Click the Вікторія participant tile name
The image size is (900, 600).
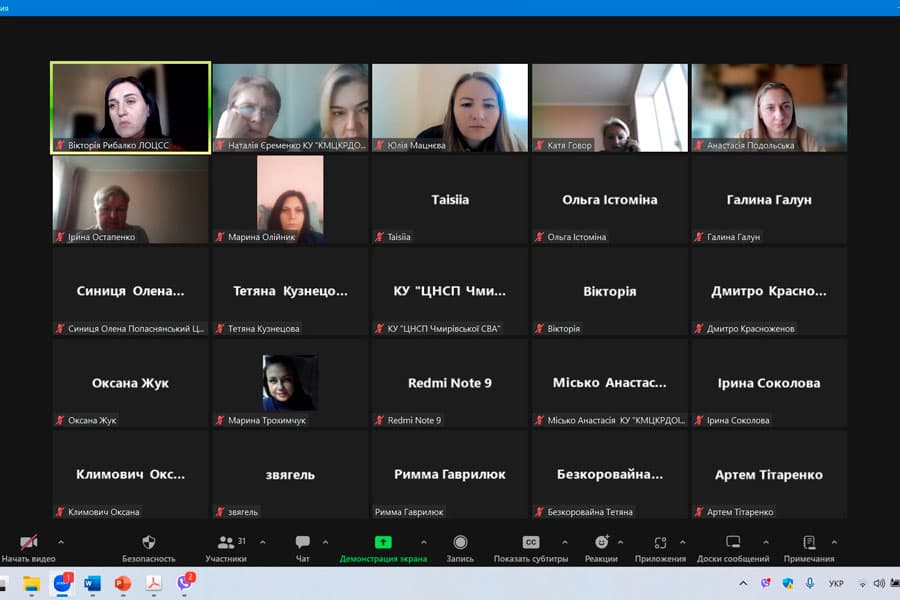[x=610, y=291]
